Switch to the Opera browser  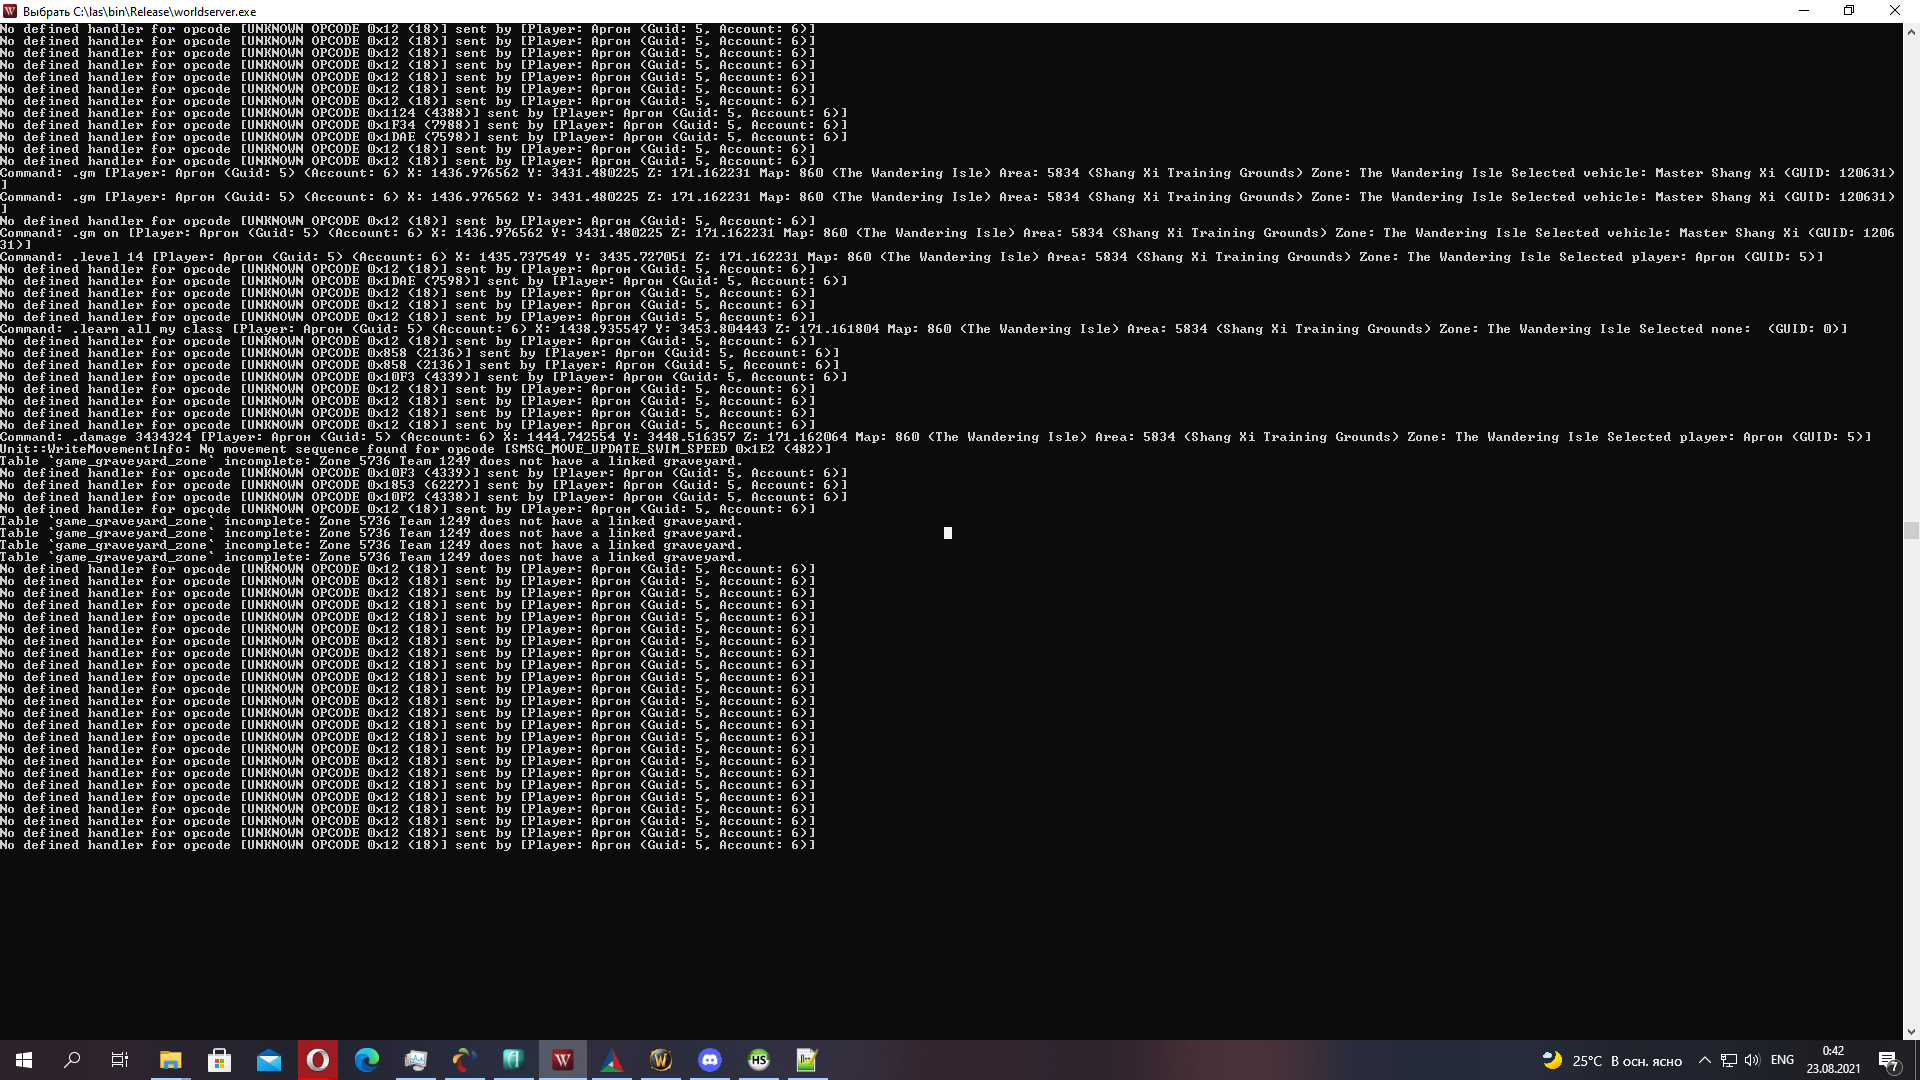click(318, 1060)
